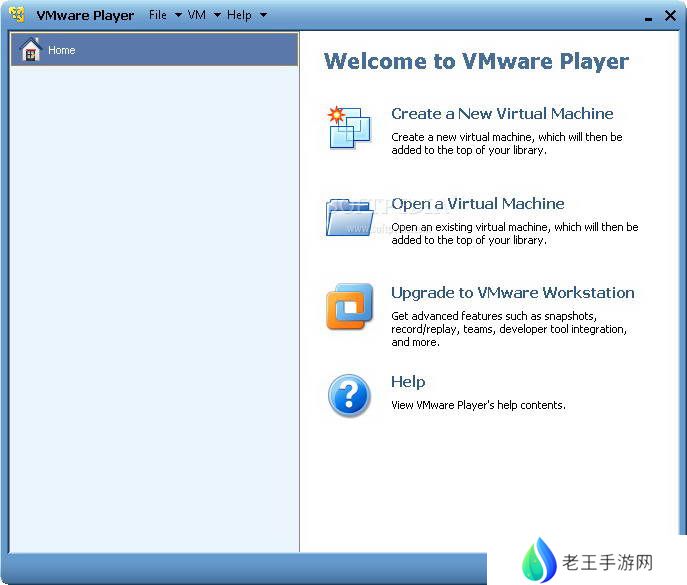
Task: Click the VMware Player logo icon in title bar
Action: [17, 15]
